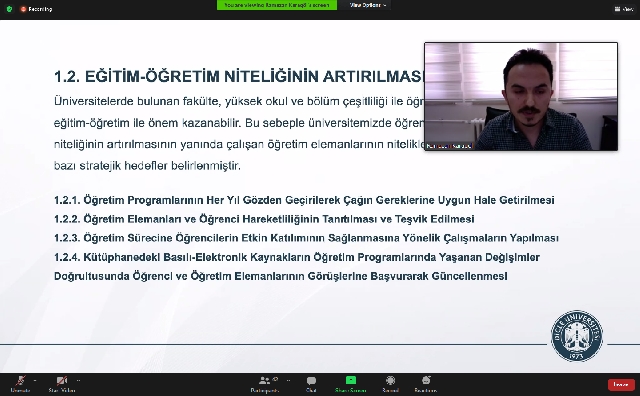Open audio options arrow next to Unmute
Screen dimensions: 640x396
coord(35,380)
